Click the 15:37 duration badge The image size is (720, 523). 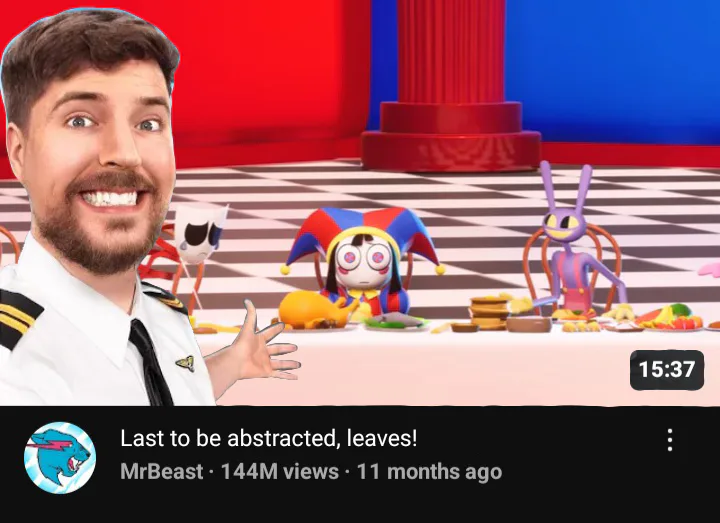click(667, 370)
